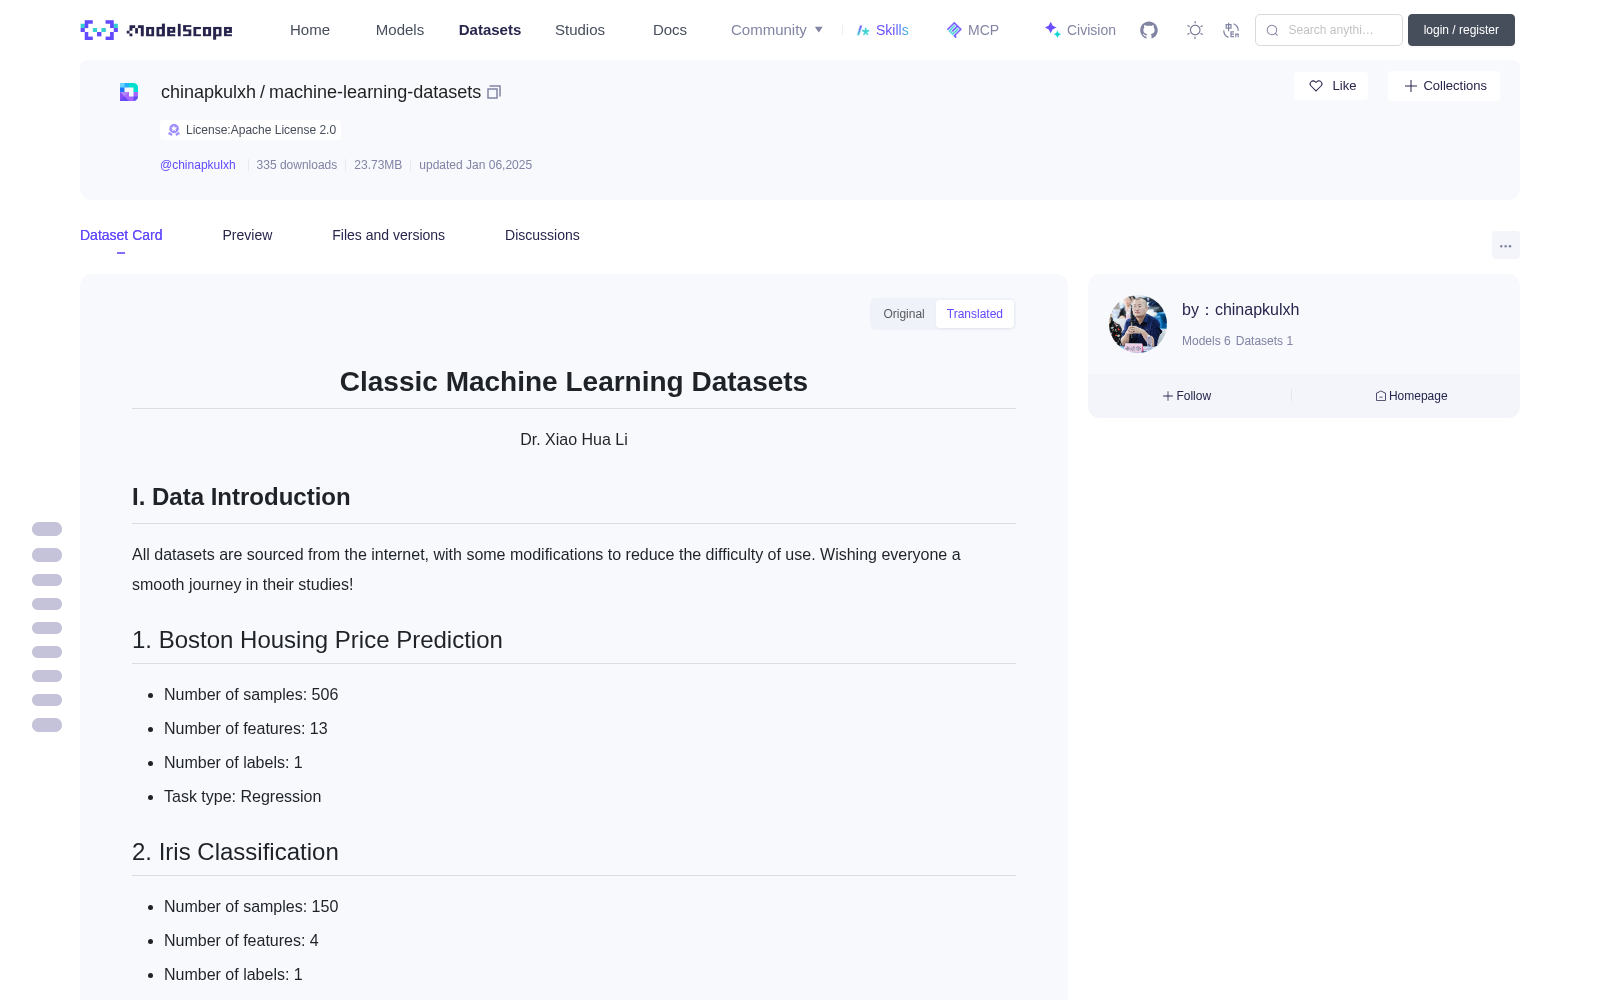Follow the author chinapkulxh
The height and width of the screenshot is (1000, 1600).
coord(1187,396)
